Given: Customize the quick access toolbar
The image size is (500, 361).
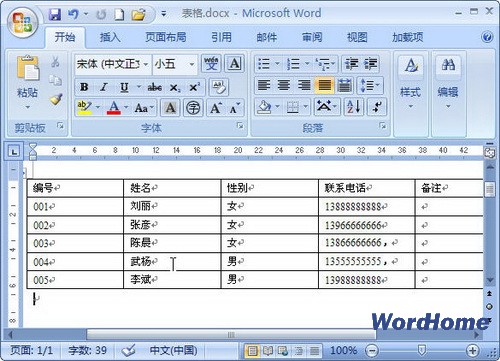Looking at the screenshot, I should (x=163, y=14).
